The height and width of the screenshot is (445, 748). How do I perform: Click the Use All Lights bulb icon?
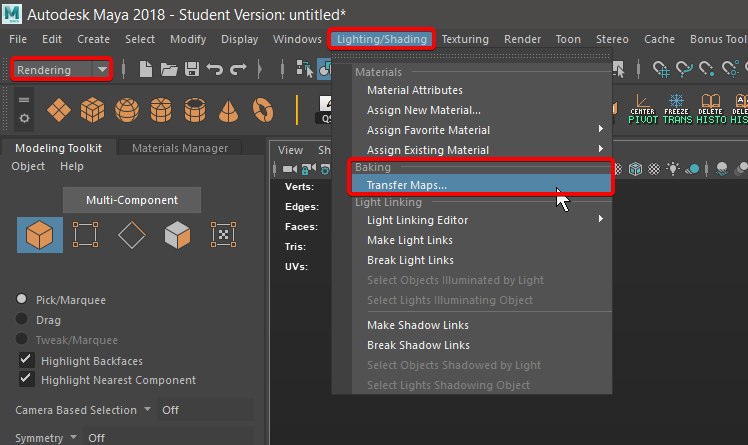(673, 168)
